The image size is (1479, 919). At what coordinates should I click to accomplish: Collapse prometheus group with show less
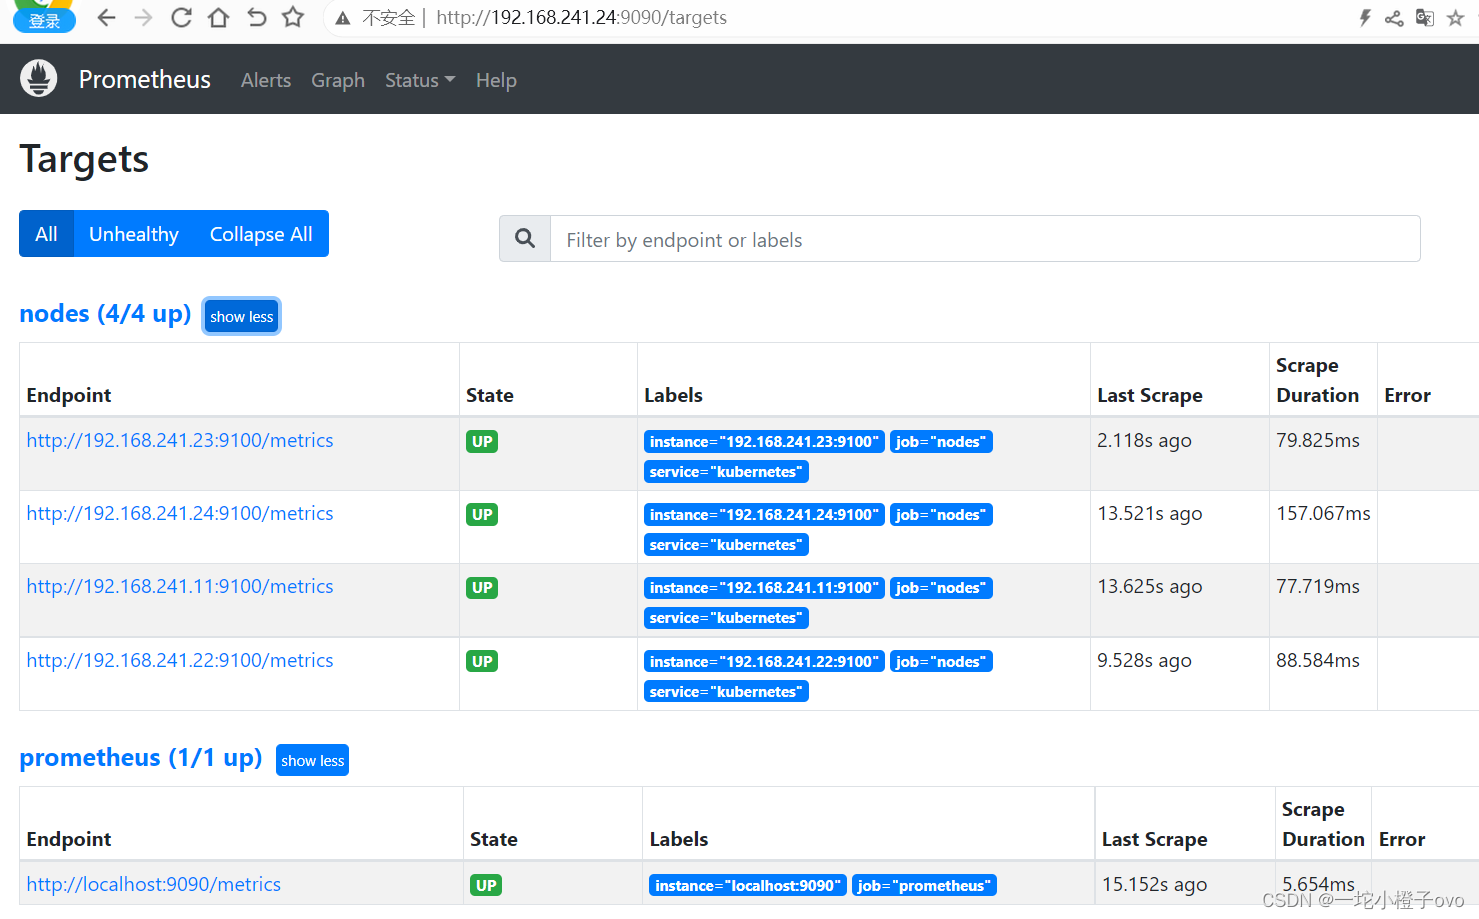tap(313, 760)
